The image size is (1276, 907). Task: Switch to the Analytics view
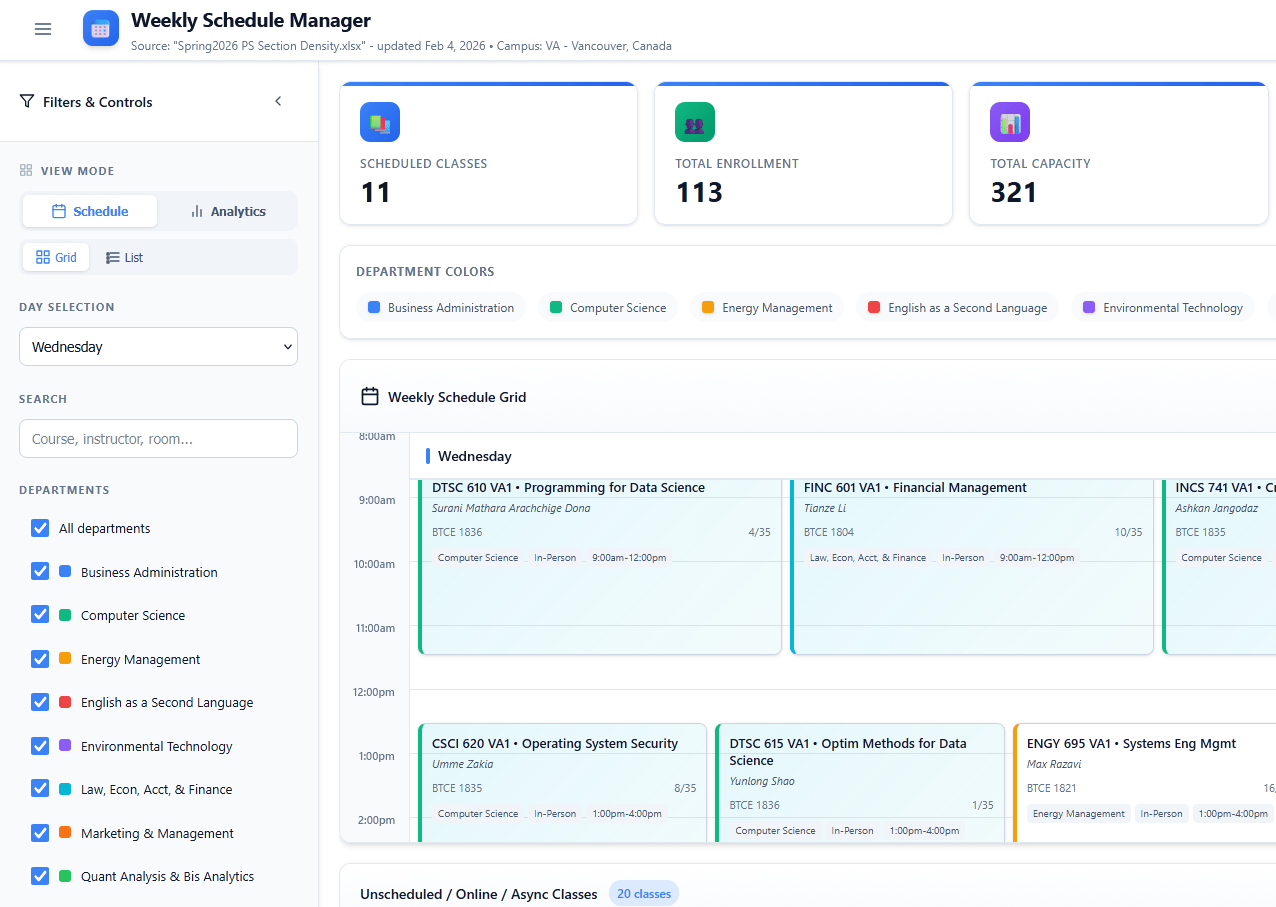(x=228, y=211)
